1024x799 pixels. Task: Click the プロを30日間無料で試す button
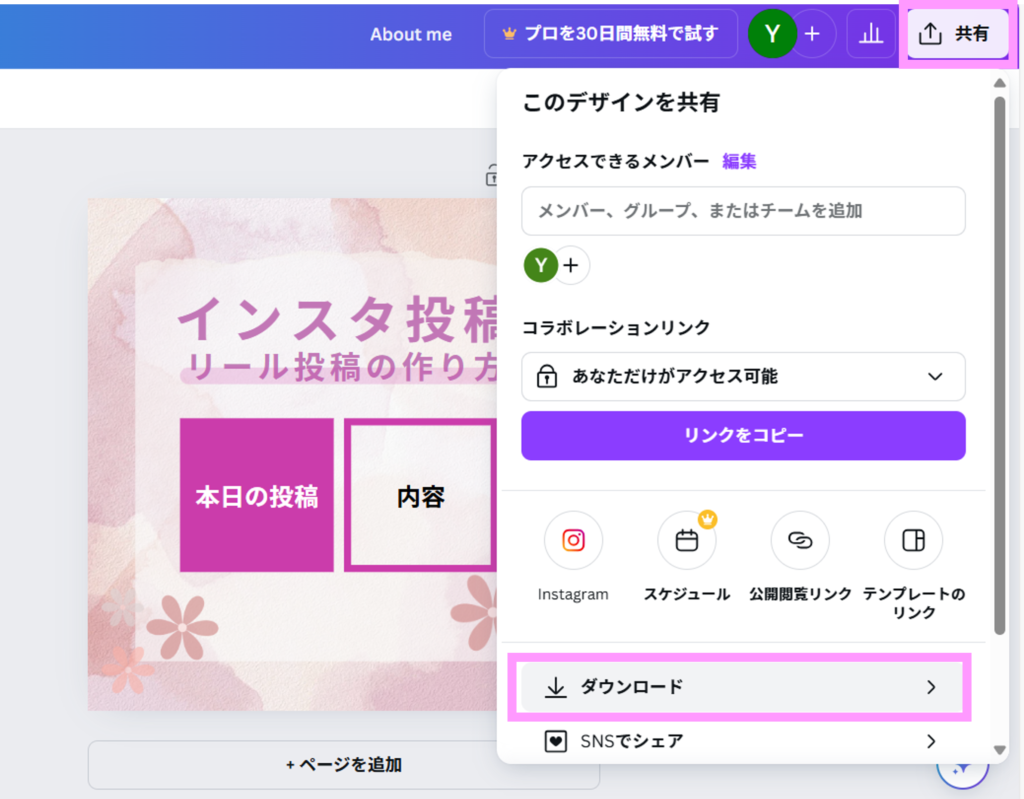[611, 34]
